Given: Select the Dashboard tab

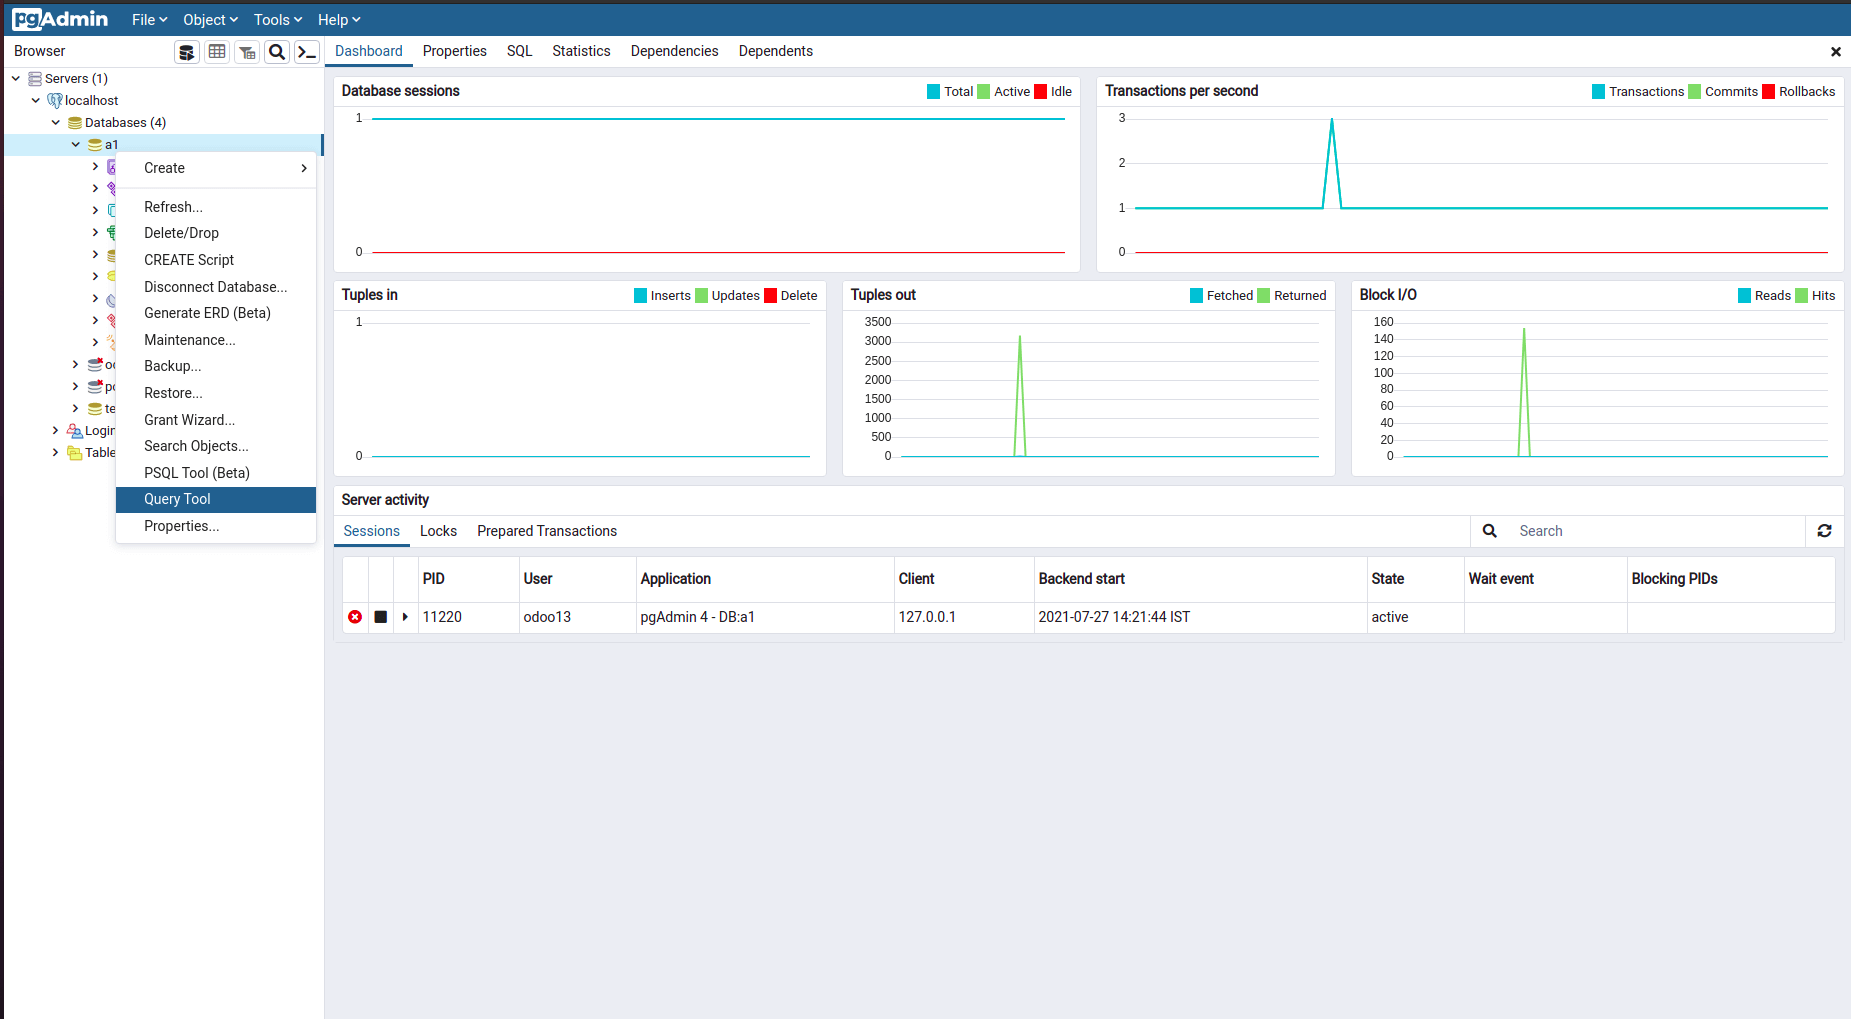Looking at the screenshot, I should pos(368,51).
